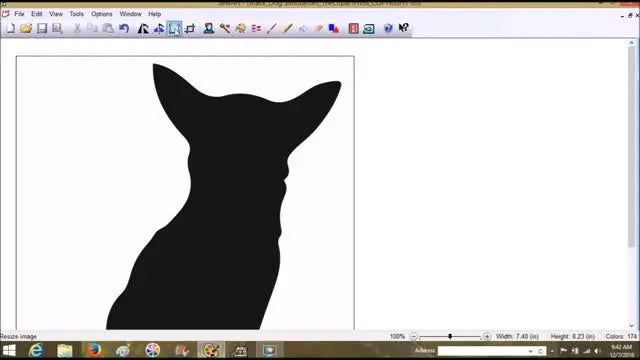Viewport: 640px width, 360px height.
Task: Open File Explorer from taskbar
Action: point(64,350)
